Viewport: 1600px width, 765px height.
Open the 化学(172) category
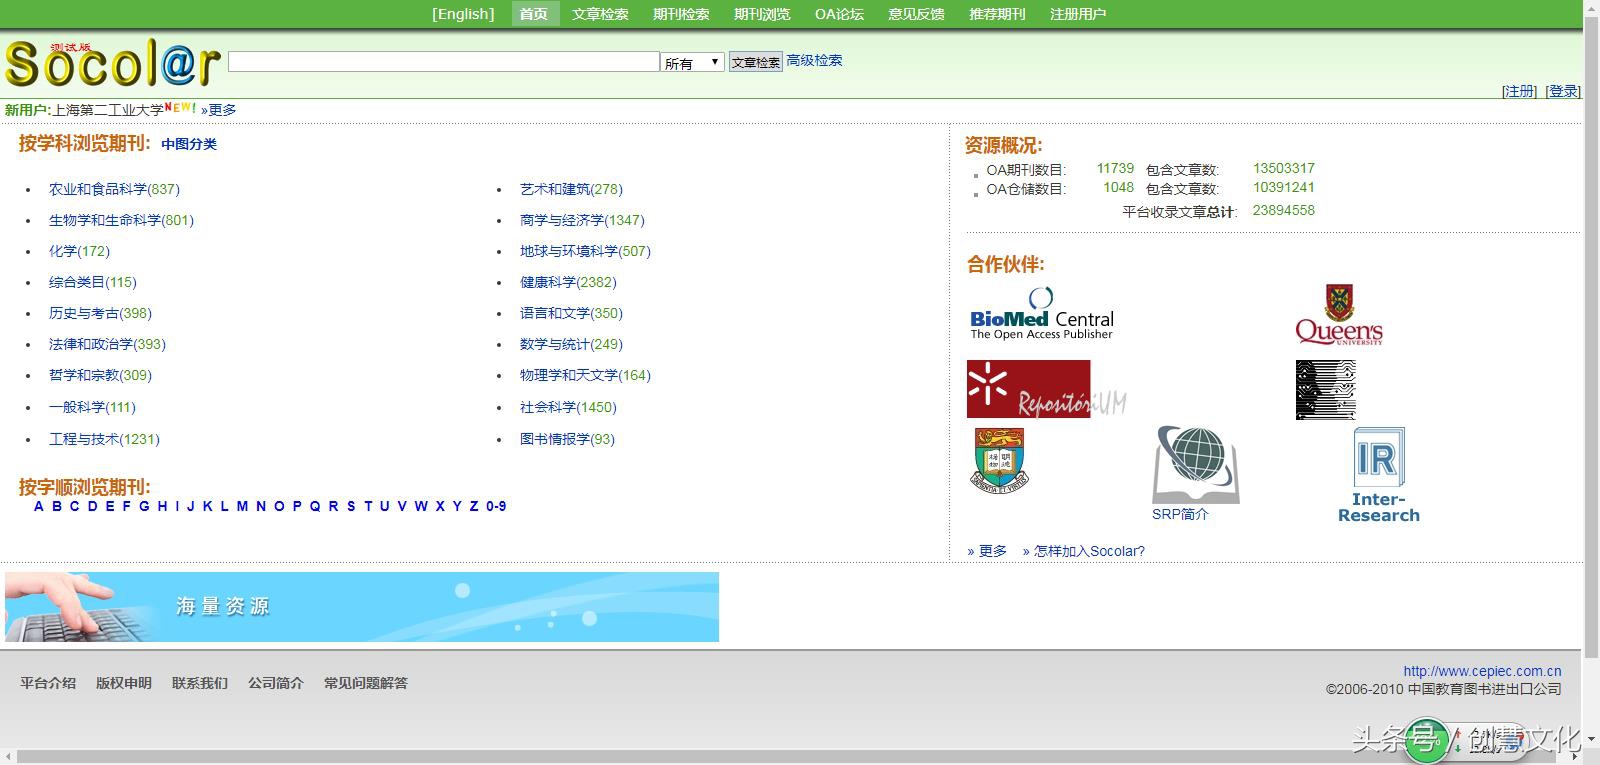(x=79, y=251)
